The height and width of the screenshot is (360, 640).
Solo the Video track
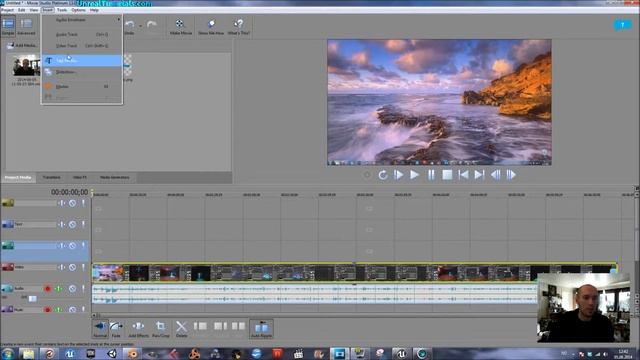83,267
